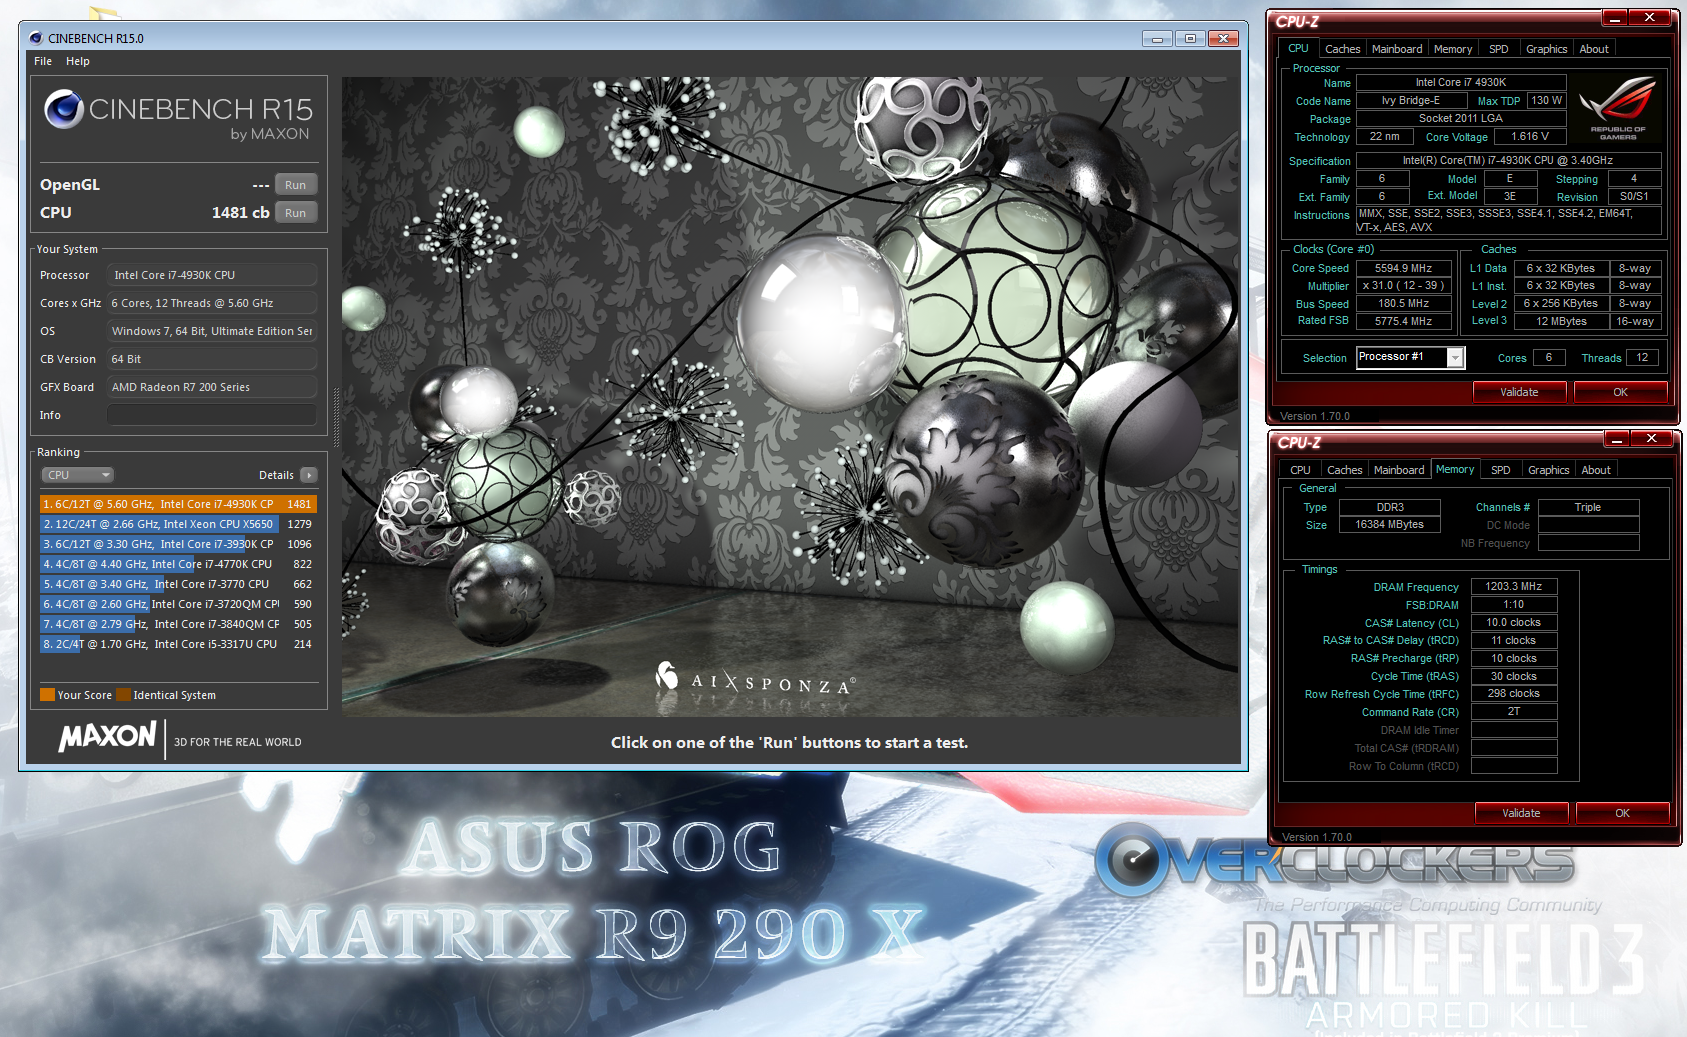Image resolution: width=1687 pixels, height=1037 pixels.
Task: Click the MAXON logo at bottom left
Action: click(x=107, y=737)
